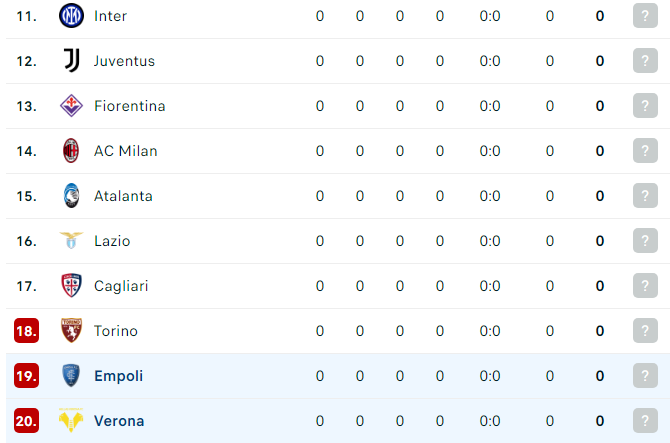Viewport: 670px width, 443px height.
Task: Click the Verona crest icon
Action: 71,420
